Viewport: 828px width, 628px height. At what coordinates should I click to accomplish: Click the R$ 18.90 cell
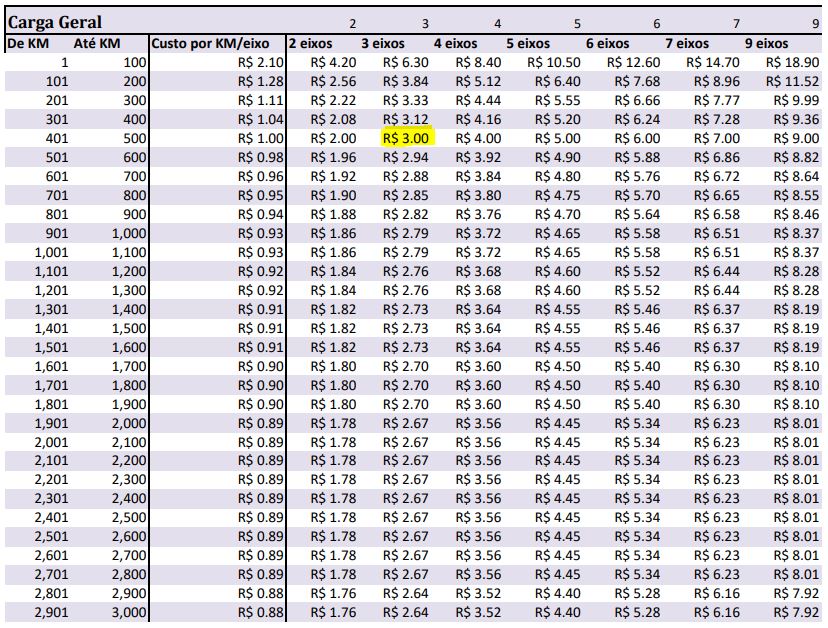click(793, 62)
